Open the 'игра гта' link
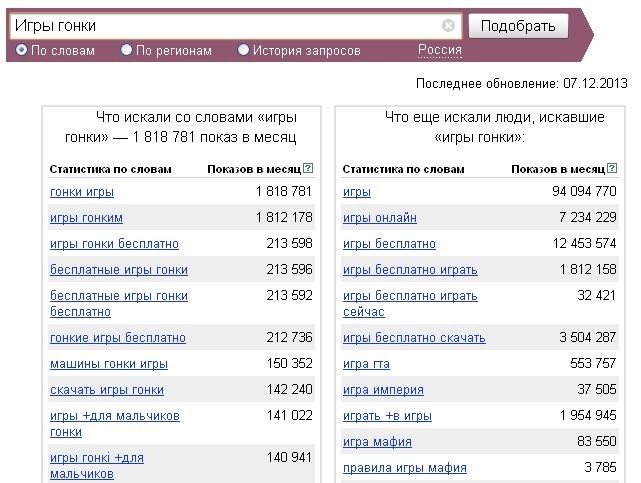641x483 pixels. 366,364
